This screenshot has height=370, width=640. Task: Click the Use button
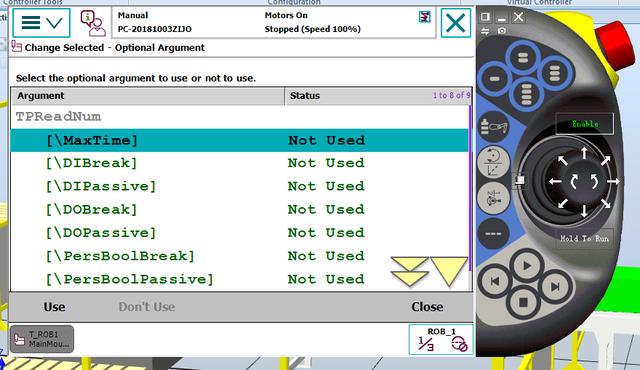click(54, 307)
